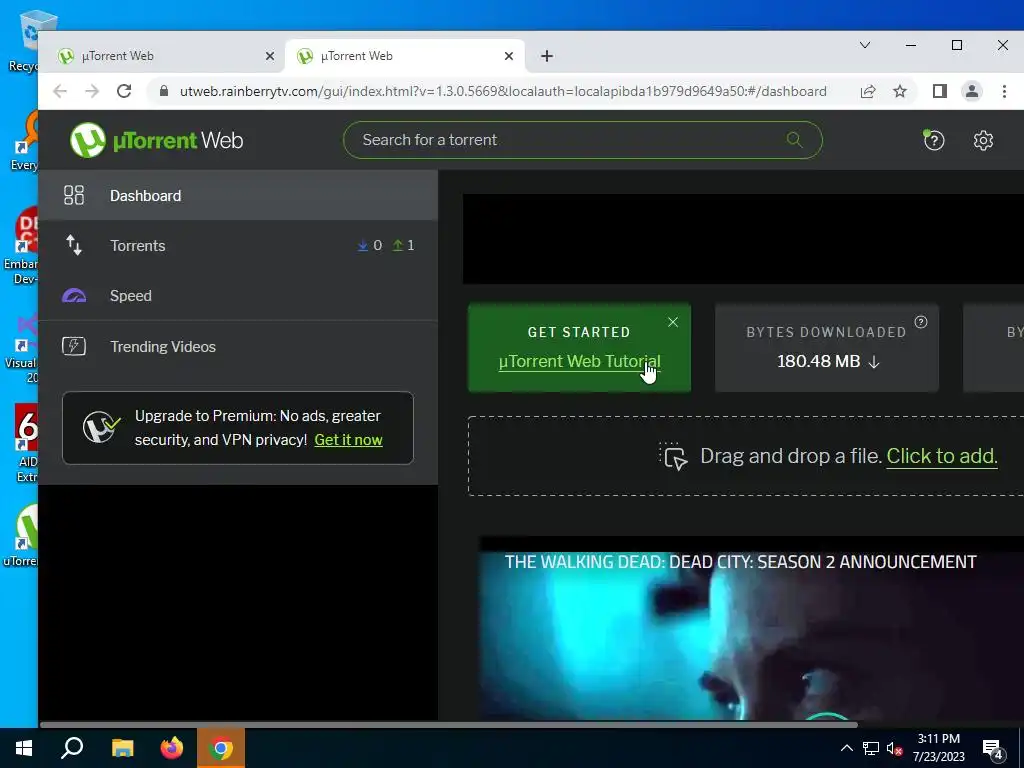This screenshot has height=768, width=1024.
Task: Open Windows Start menu
Action: [24, 748]
